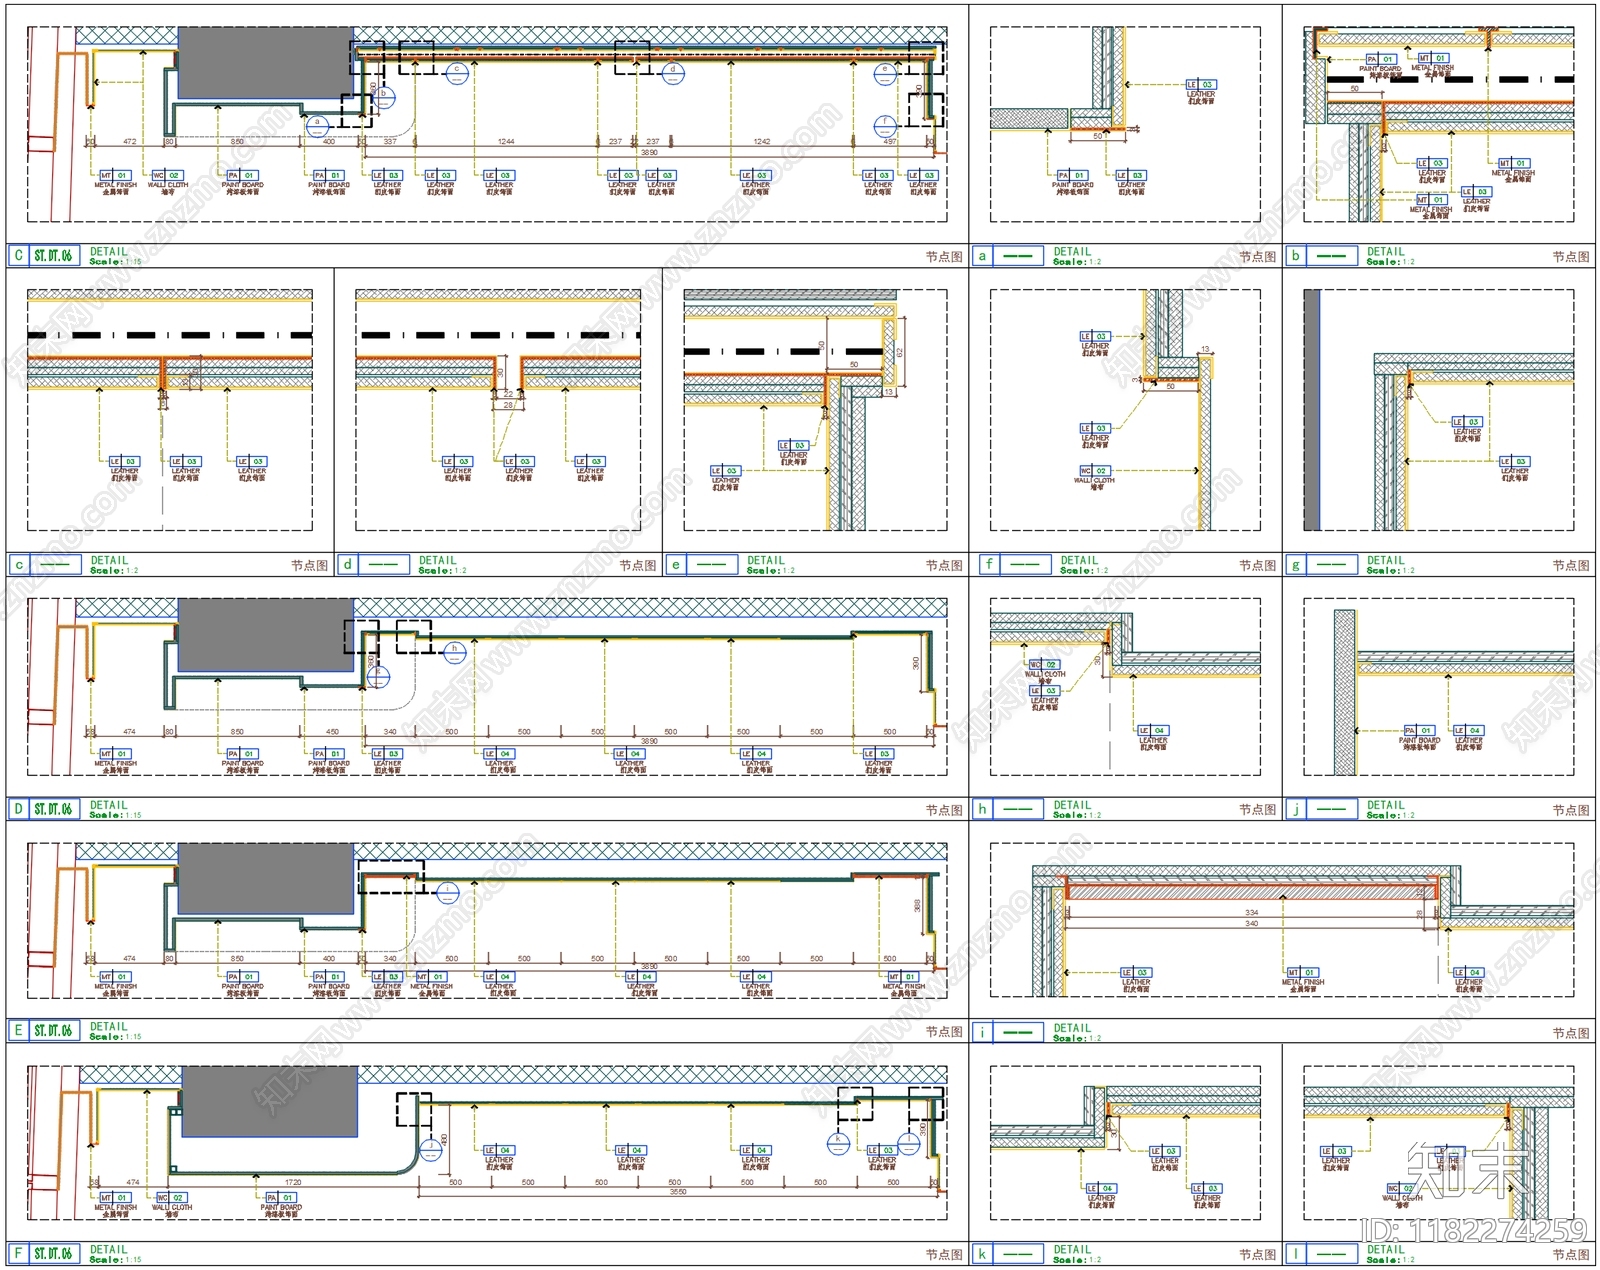Image resolution: width=1600 pixels, height=1270 pixels.
Task: Click callout circle 'b' in section C
Action: click(x=384, y=98)
